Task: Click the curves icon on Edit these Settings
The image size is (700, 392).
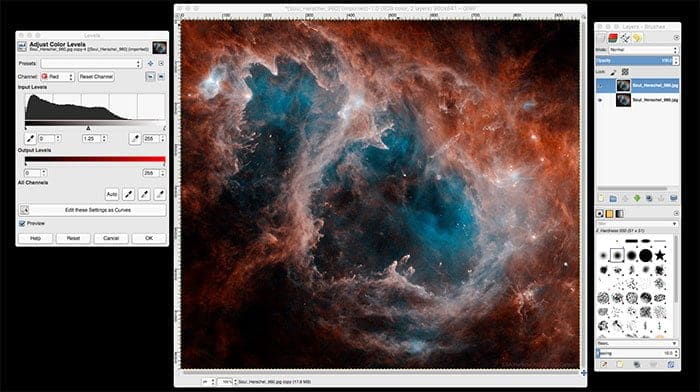Action: (24, 209)
